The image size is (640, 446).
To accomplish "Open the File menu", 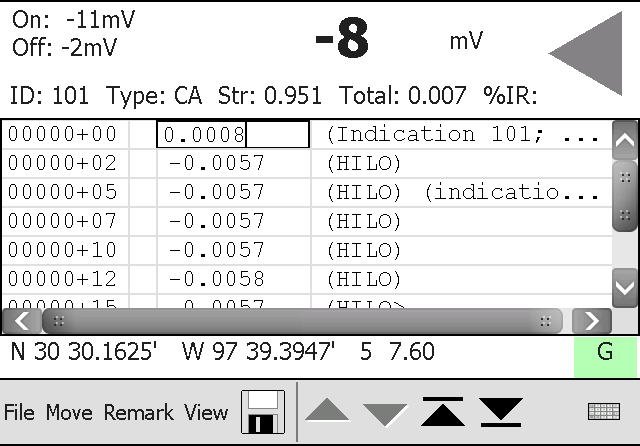I will click(x=19, y=412).
